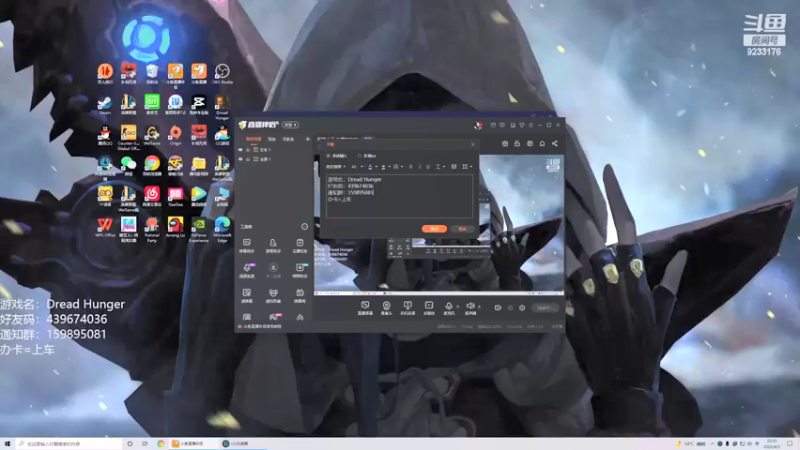Screen dimensions: 800x450
Task: Open the font family dropdown
Action: (336, 166)
